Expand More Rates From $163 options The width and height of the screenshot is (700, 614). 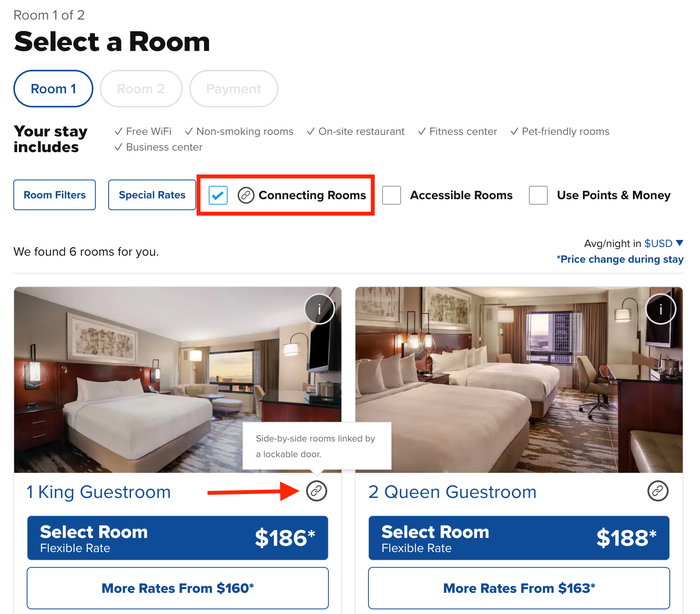point(519,588)
